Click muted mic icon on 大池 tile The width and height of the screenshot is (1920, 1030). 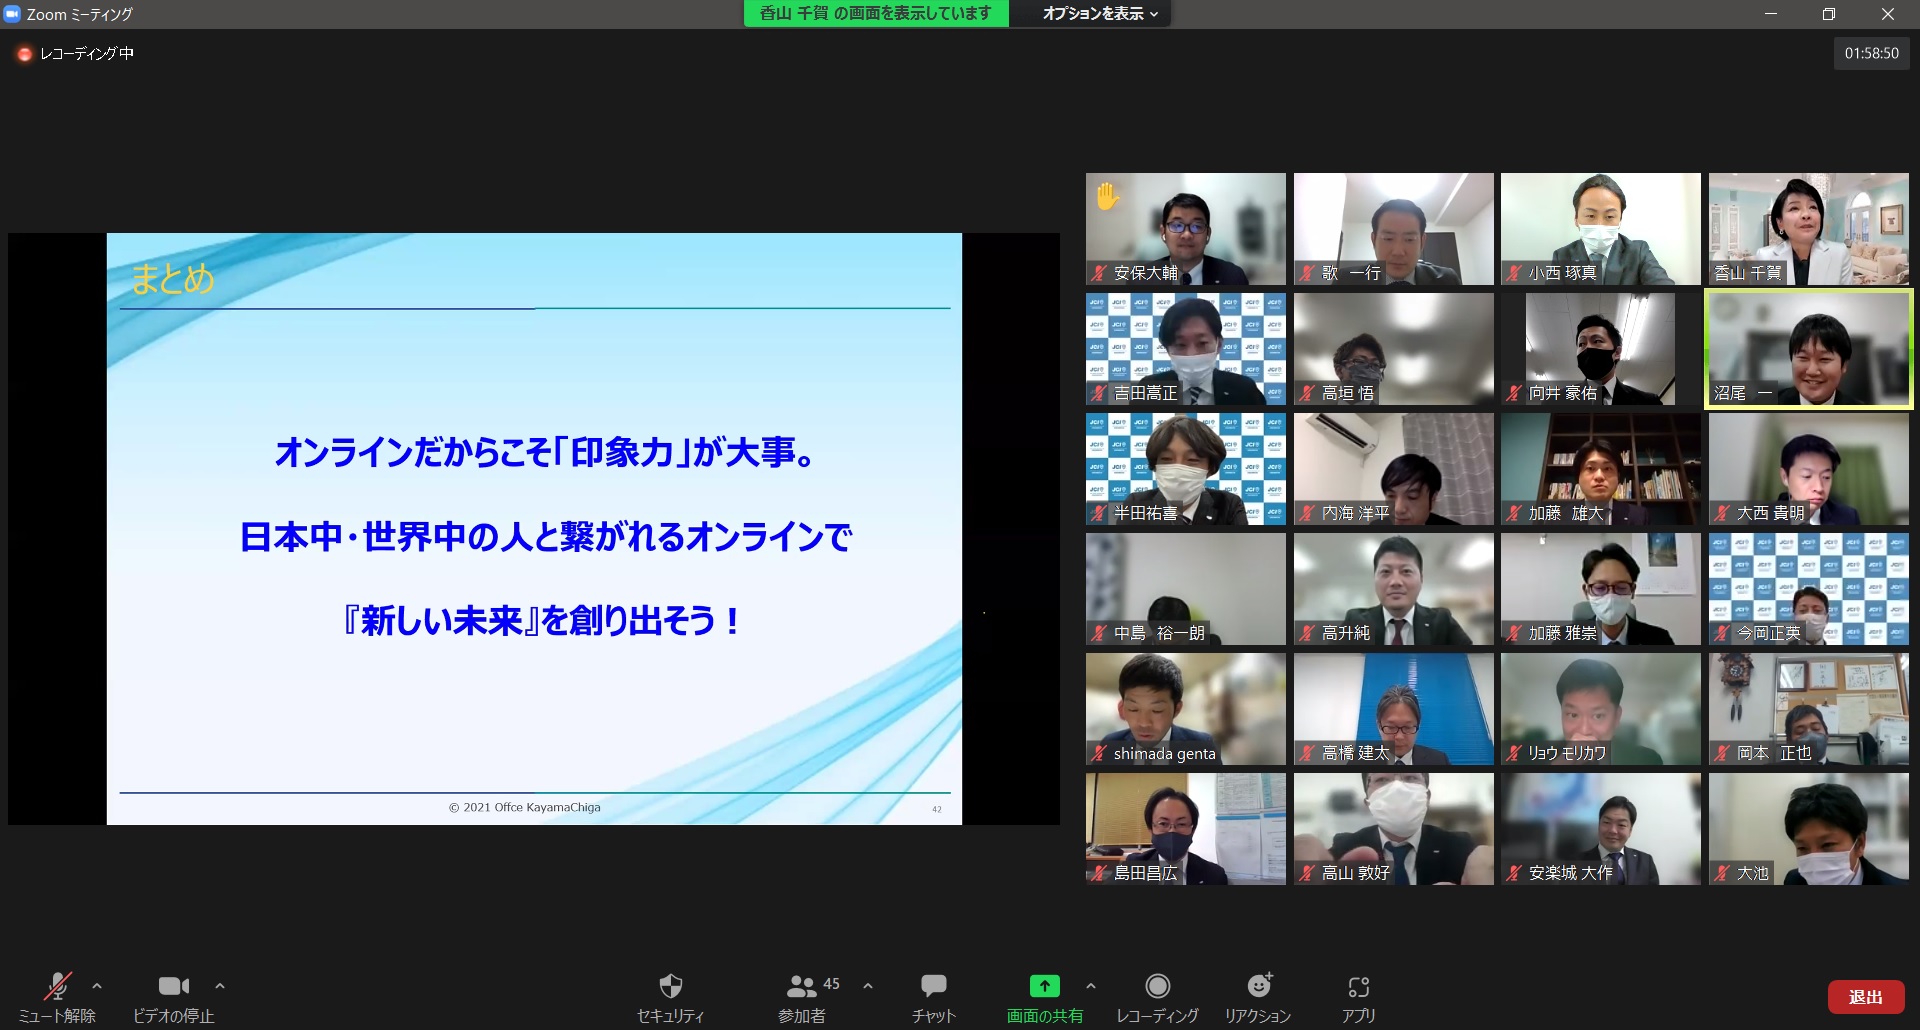coord(1722,873)
